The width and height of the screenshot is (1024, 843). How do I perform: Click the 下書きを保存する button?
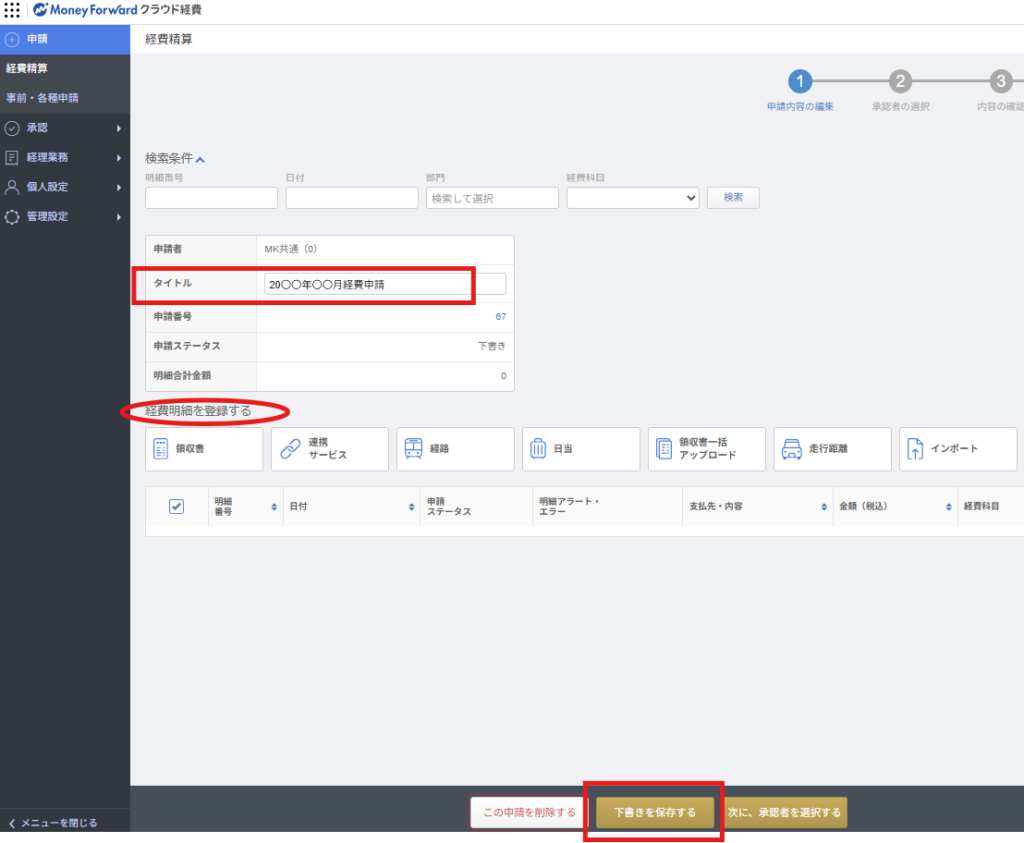[655, 812]
